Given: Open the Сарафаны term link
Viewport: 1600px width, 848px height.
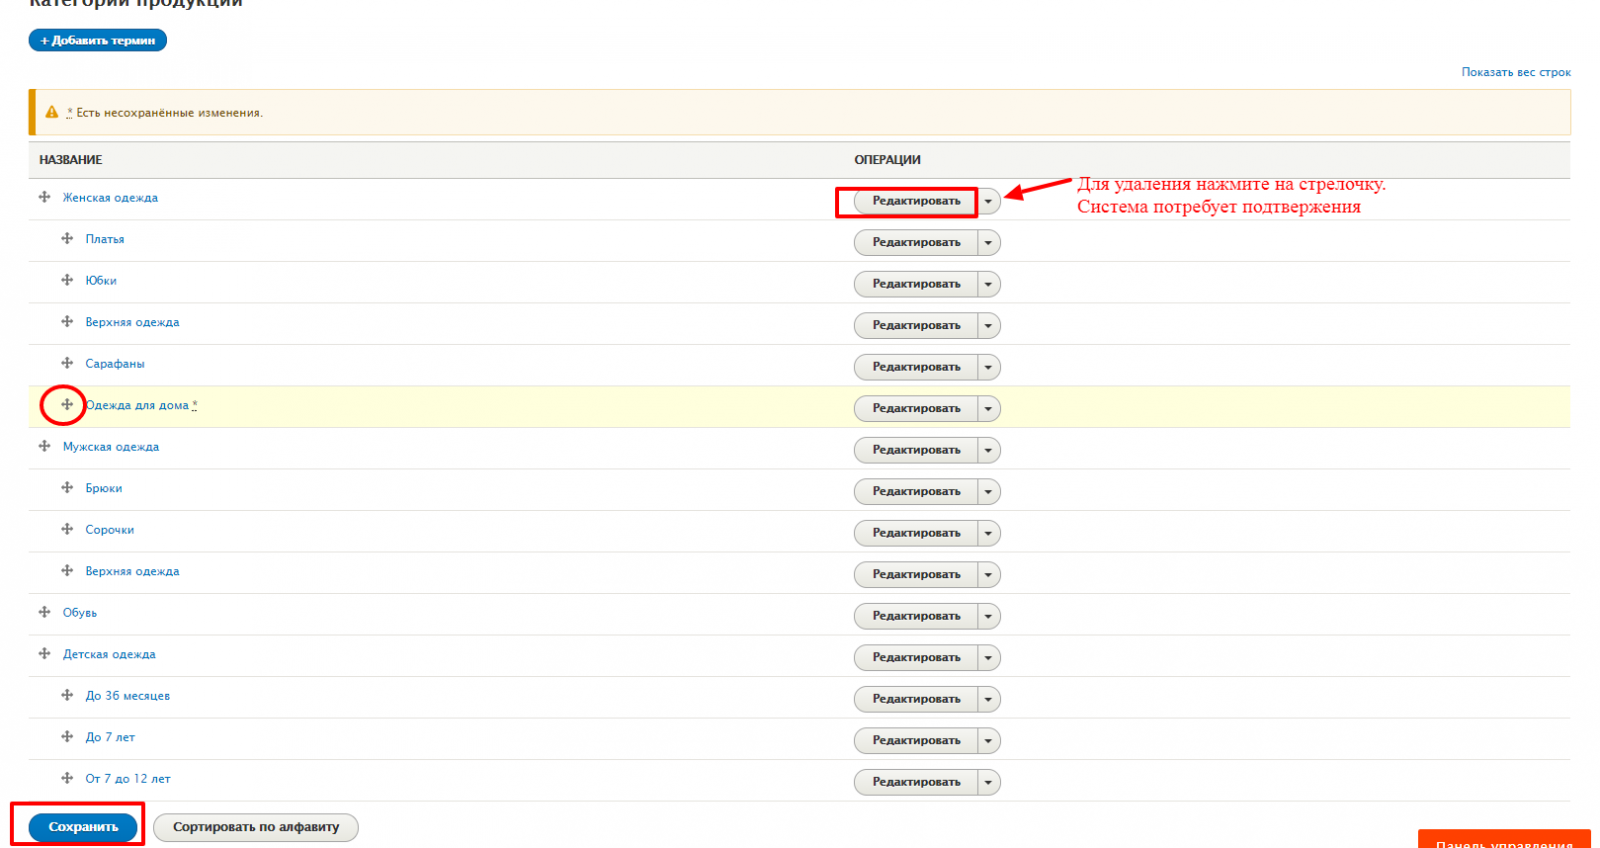Looking at the screenshot, I should (115, 364).
